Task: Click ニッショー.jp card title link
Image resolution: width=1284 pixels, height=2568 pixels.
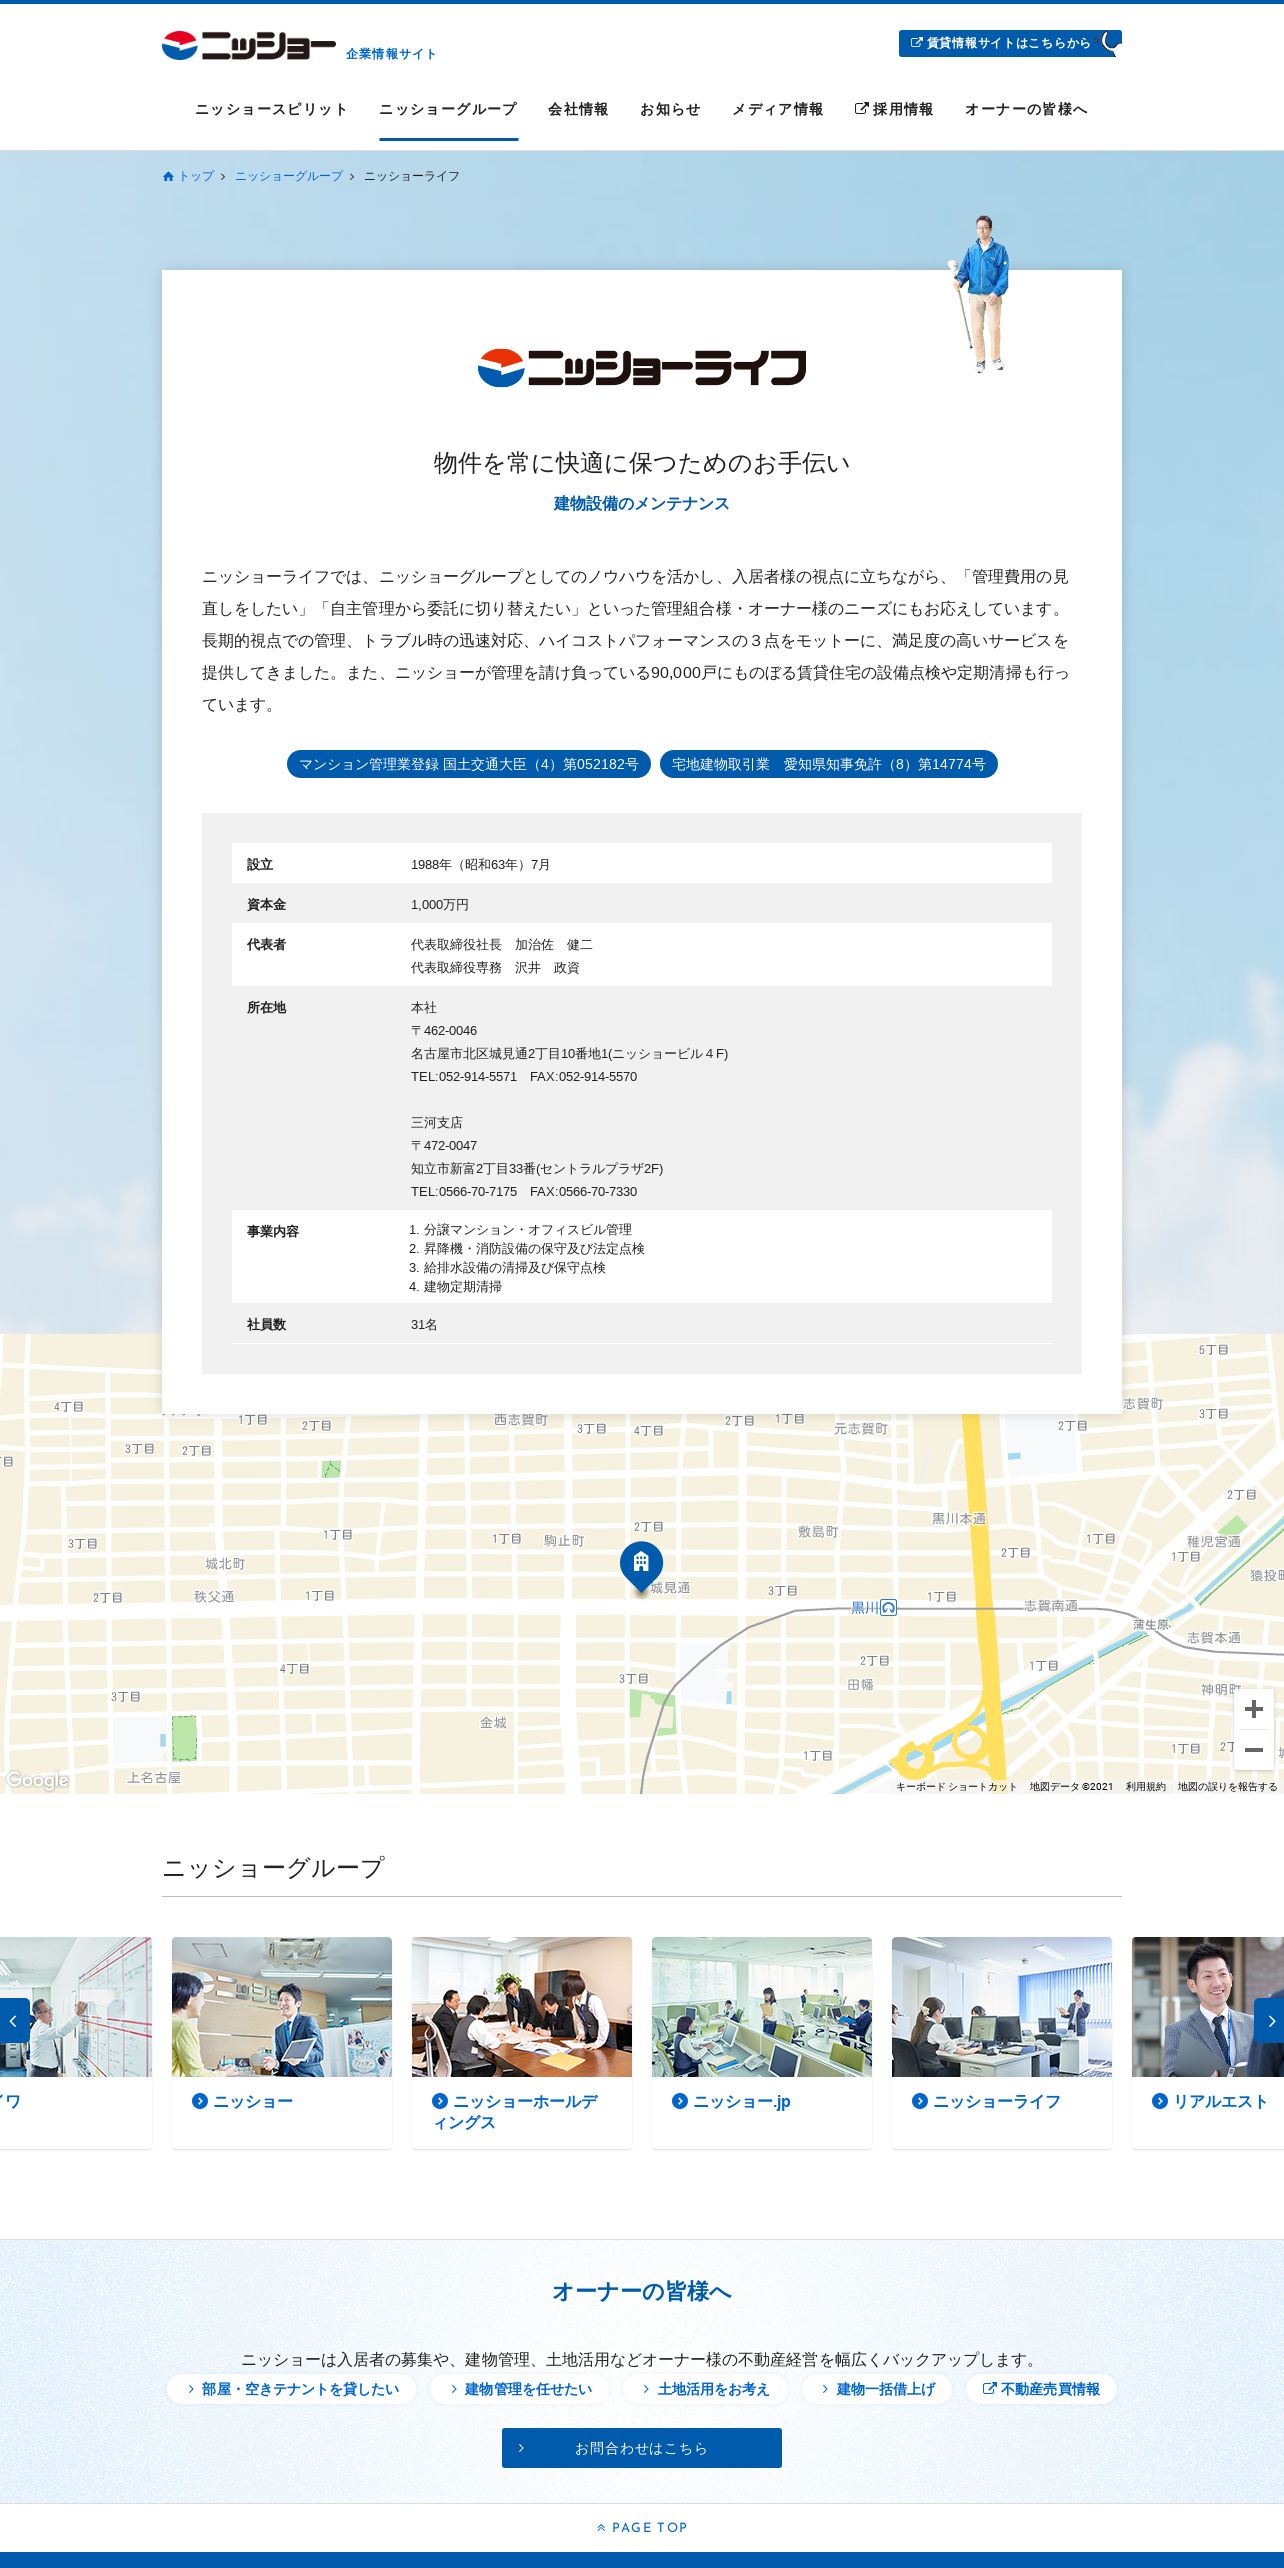Action: coord(742,2102)
